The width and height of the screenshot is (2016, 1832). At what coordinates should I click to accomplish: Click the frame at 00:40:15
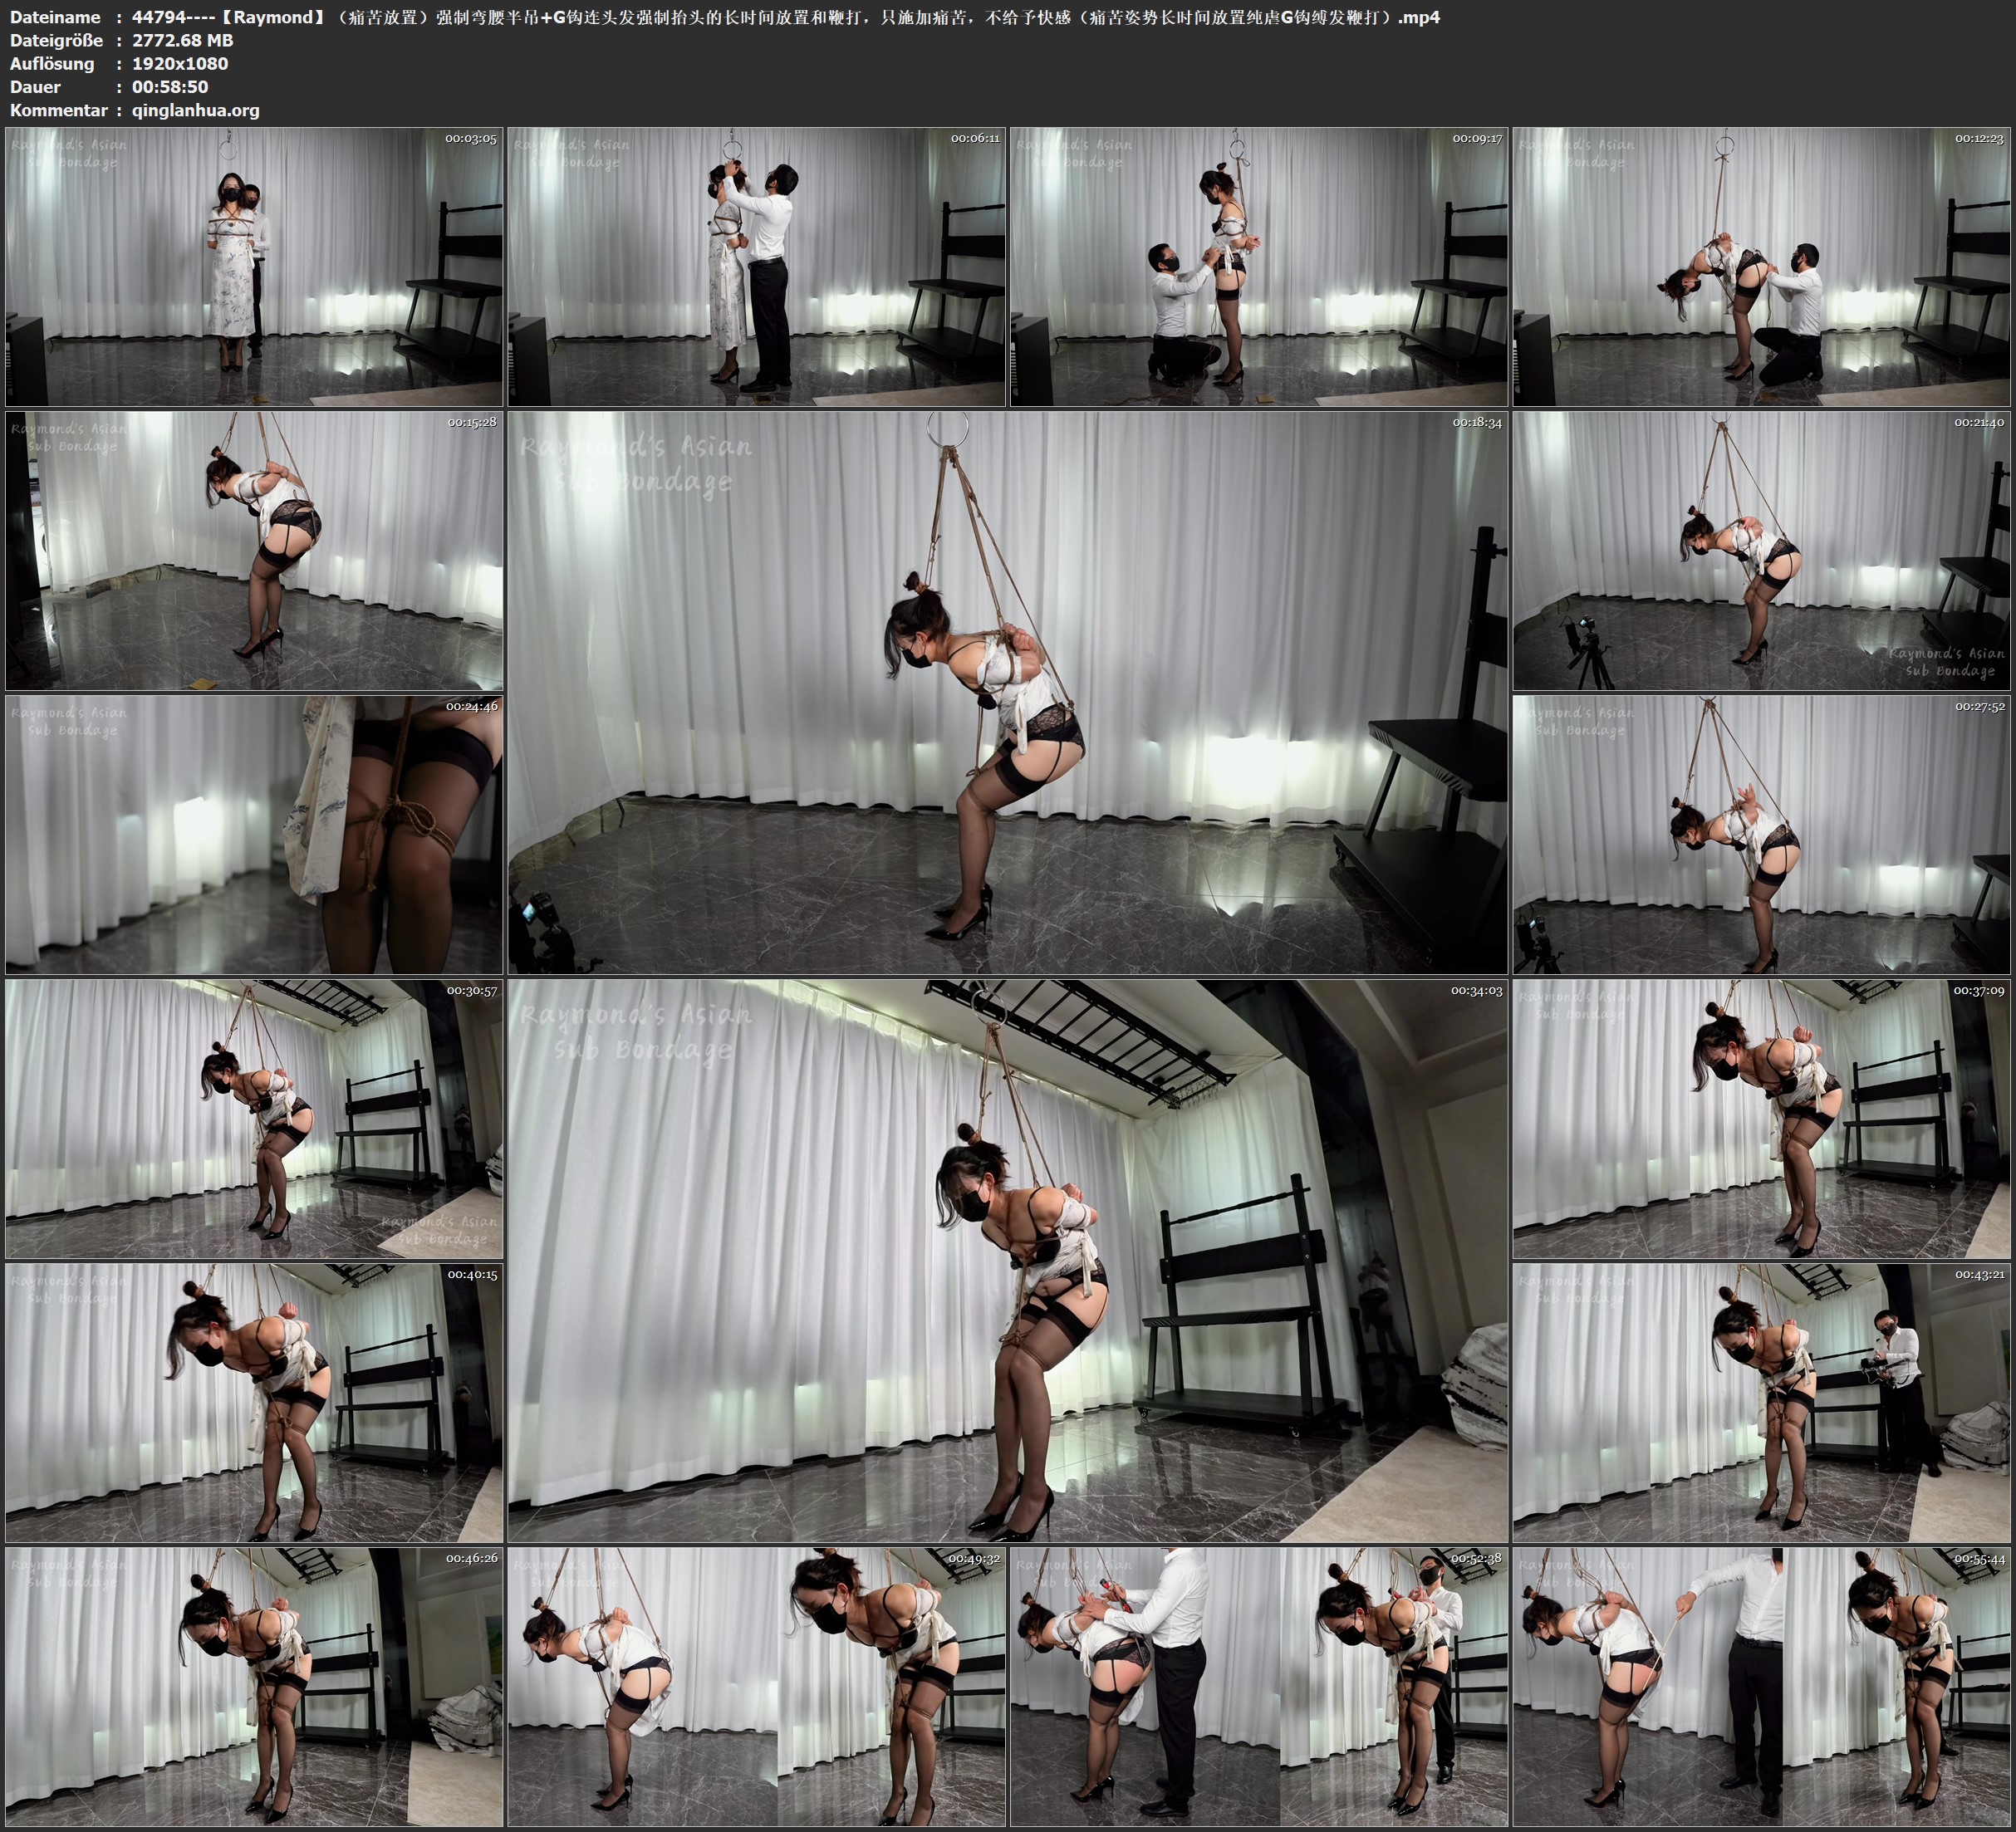point(254,1402)
